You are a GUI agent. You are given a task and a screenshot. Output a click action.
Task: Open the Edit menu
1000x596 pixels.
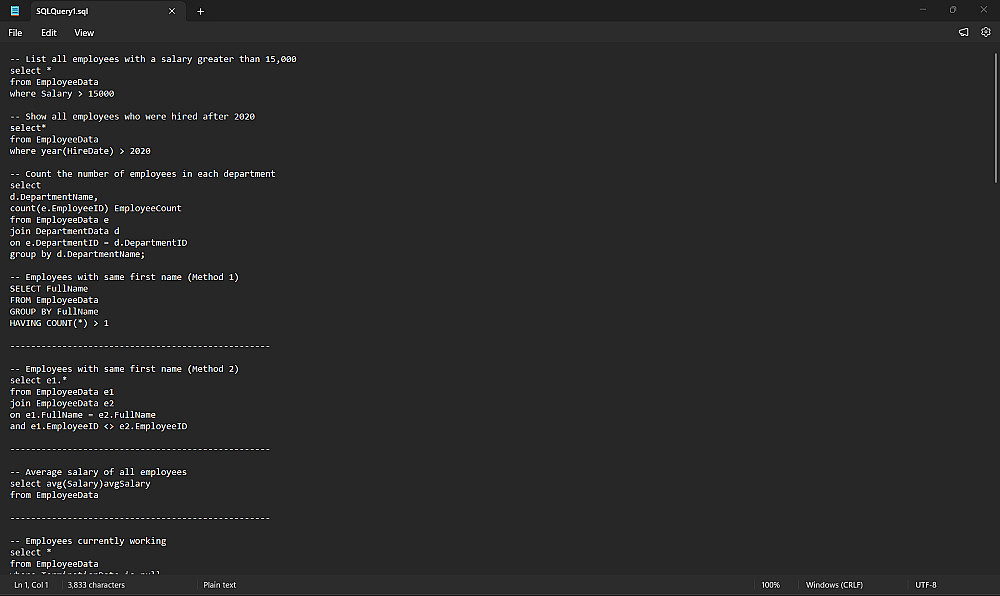tap(49, 33)
